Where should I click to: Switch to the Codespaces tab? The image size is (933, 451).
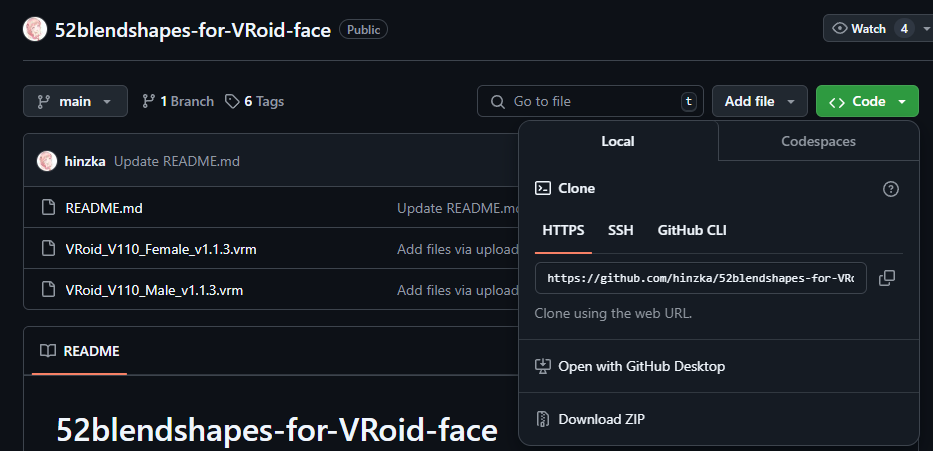click(818, 141)
